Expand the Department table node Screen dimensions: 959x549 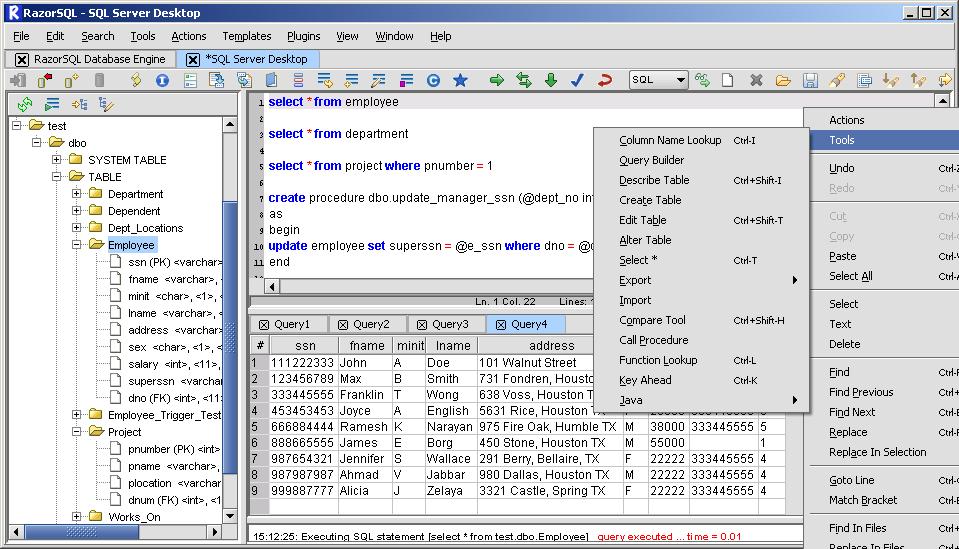[x=76, y=194]
